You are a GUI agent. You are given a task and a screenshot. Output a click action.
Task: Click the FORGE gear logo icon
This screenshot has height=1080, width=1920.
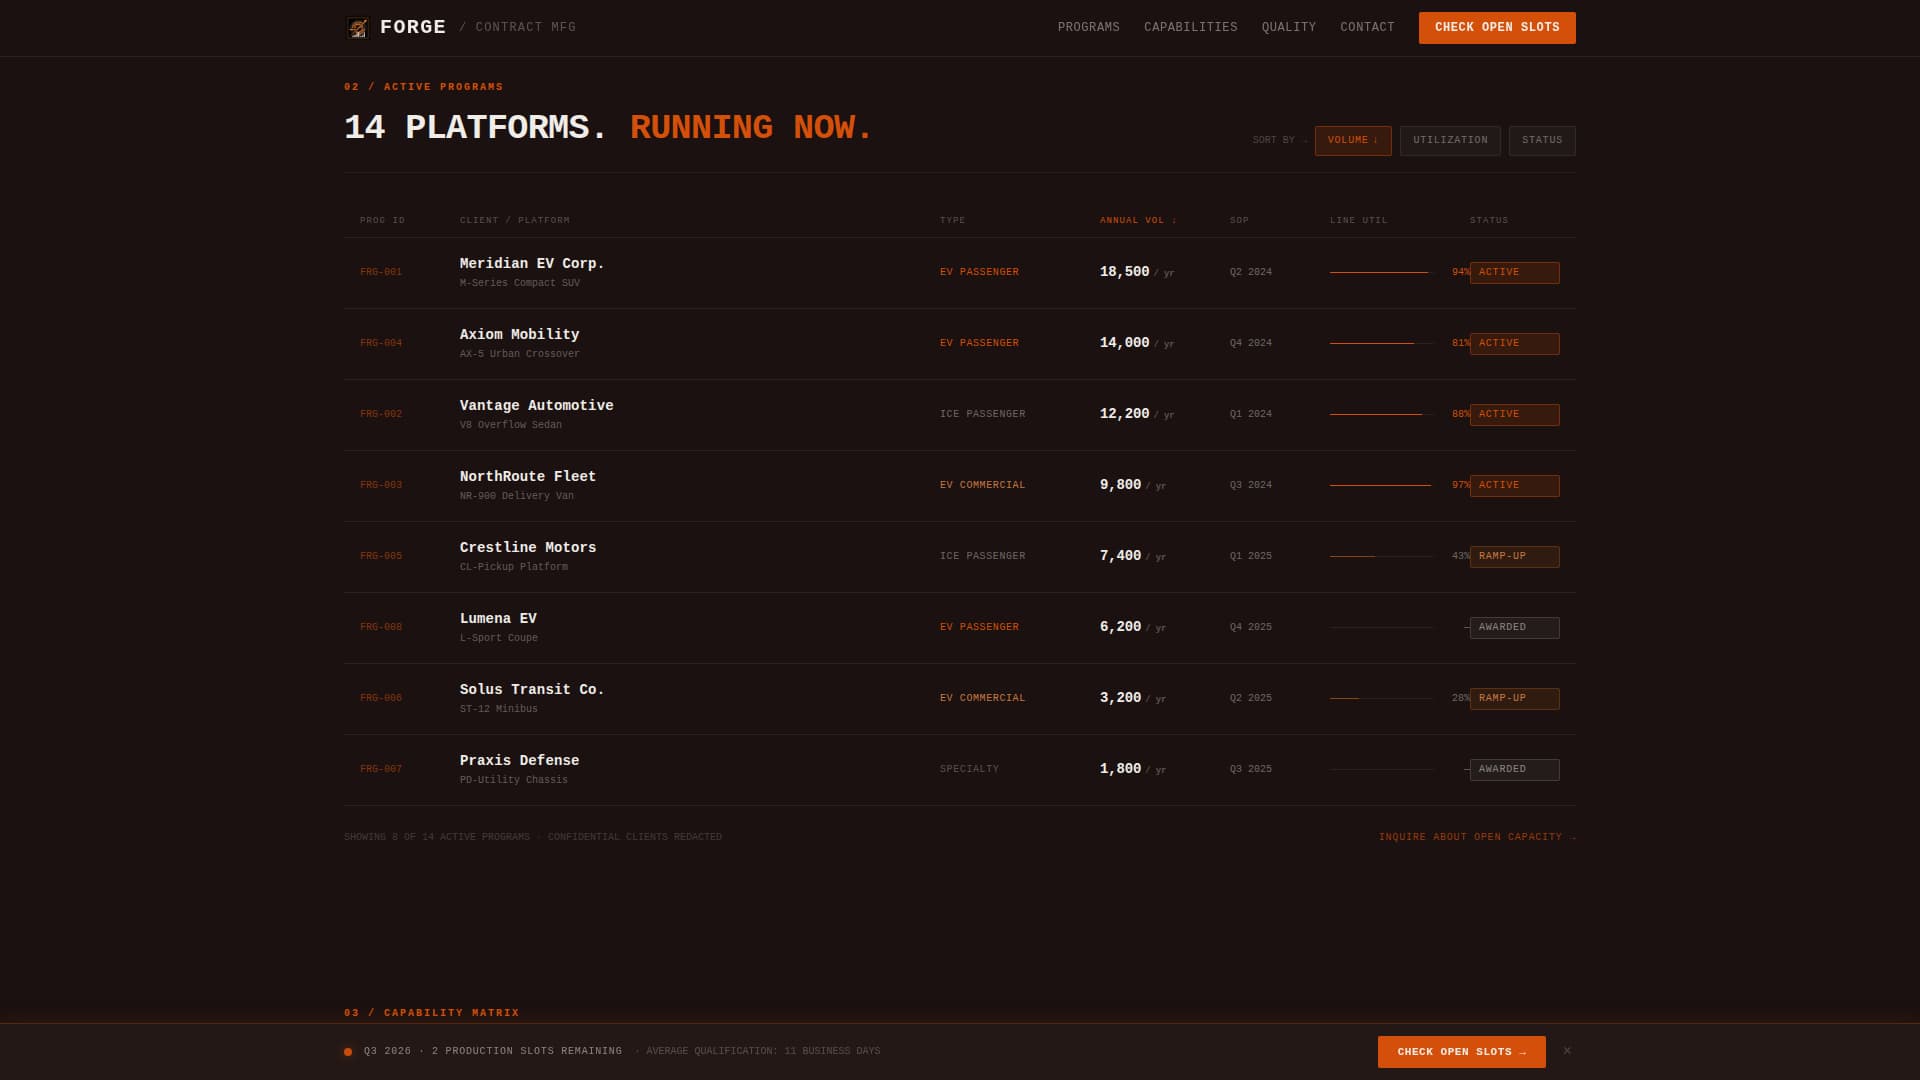[x=357, y=27]
